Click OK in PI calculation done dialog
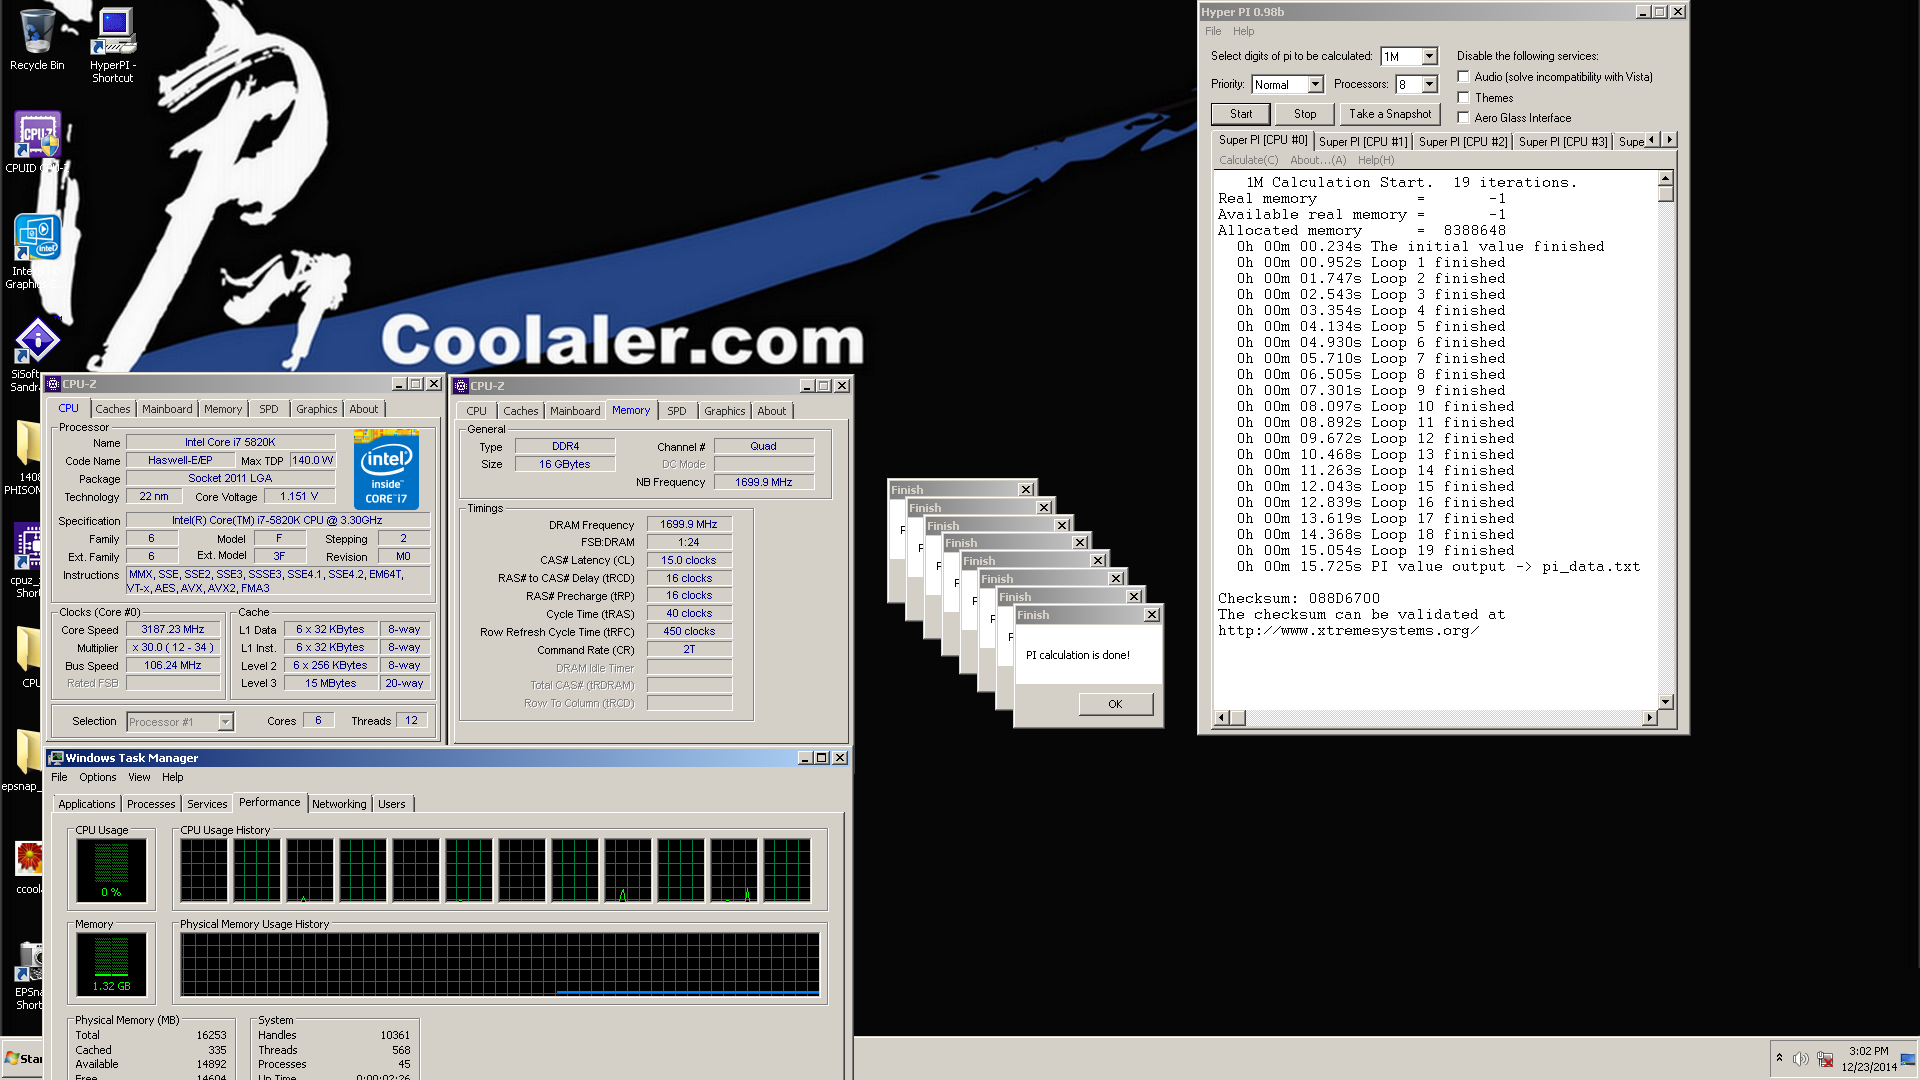 [1115, 704]
